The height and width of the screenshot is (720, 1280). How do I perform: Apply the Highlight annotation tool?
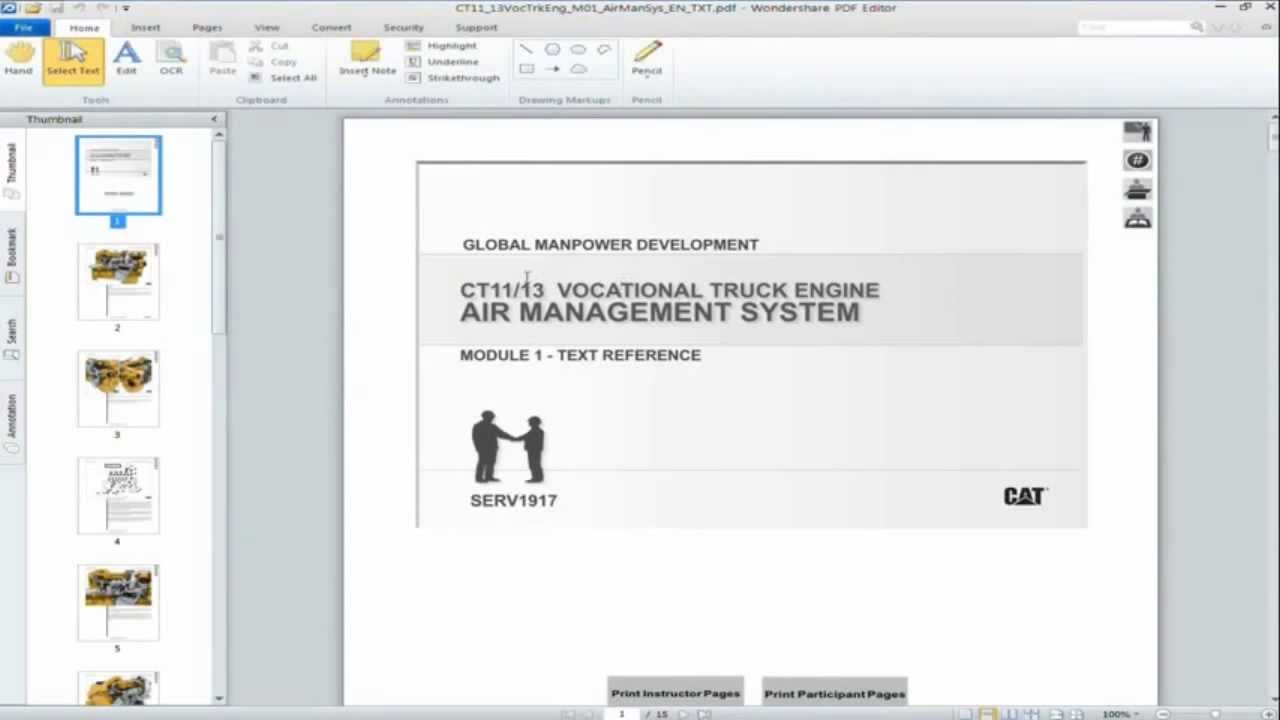coord(441,46)
